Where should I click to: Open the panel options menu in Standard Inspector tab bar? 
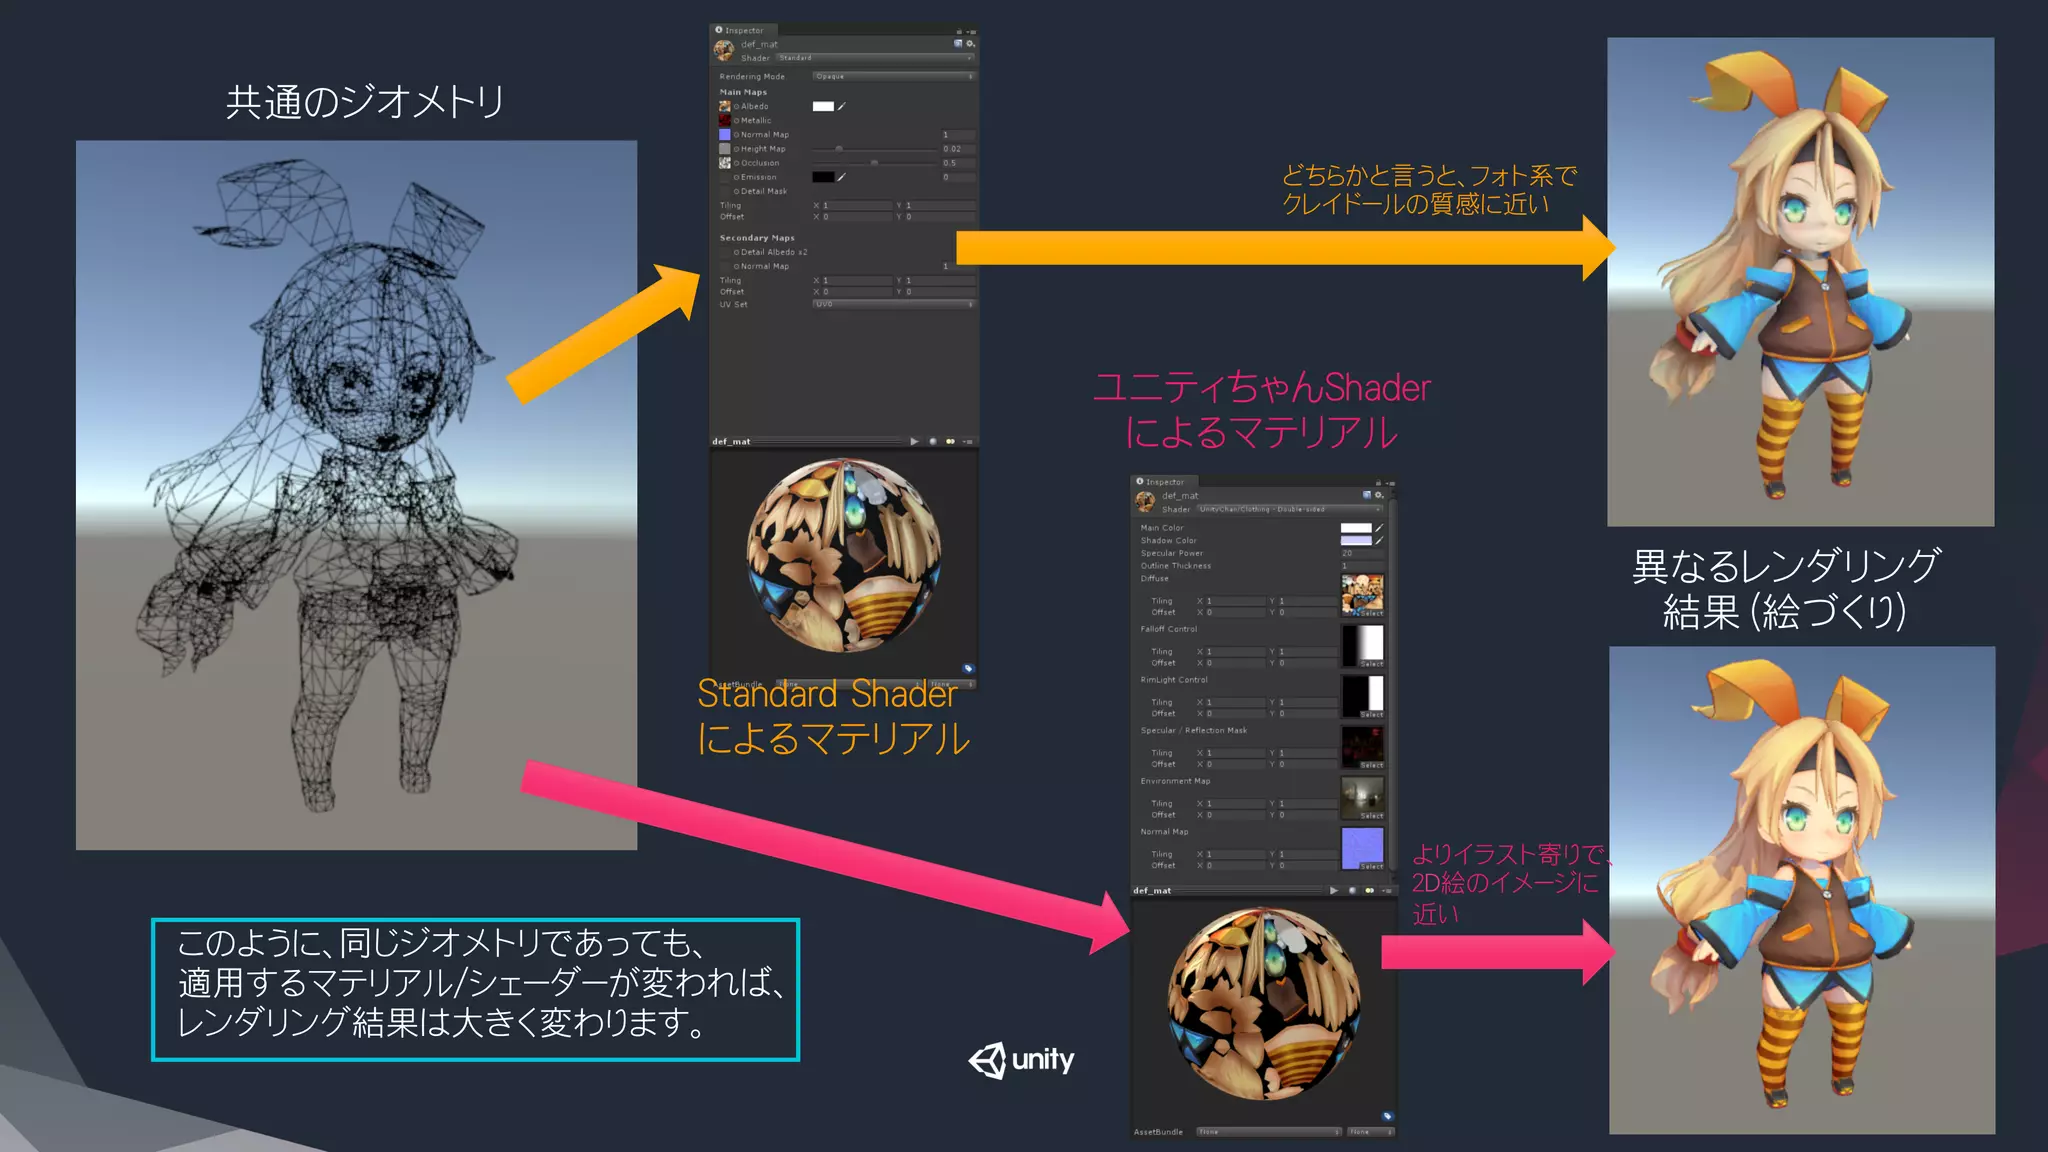[x=971, y=31]
